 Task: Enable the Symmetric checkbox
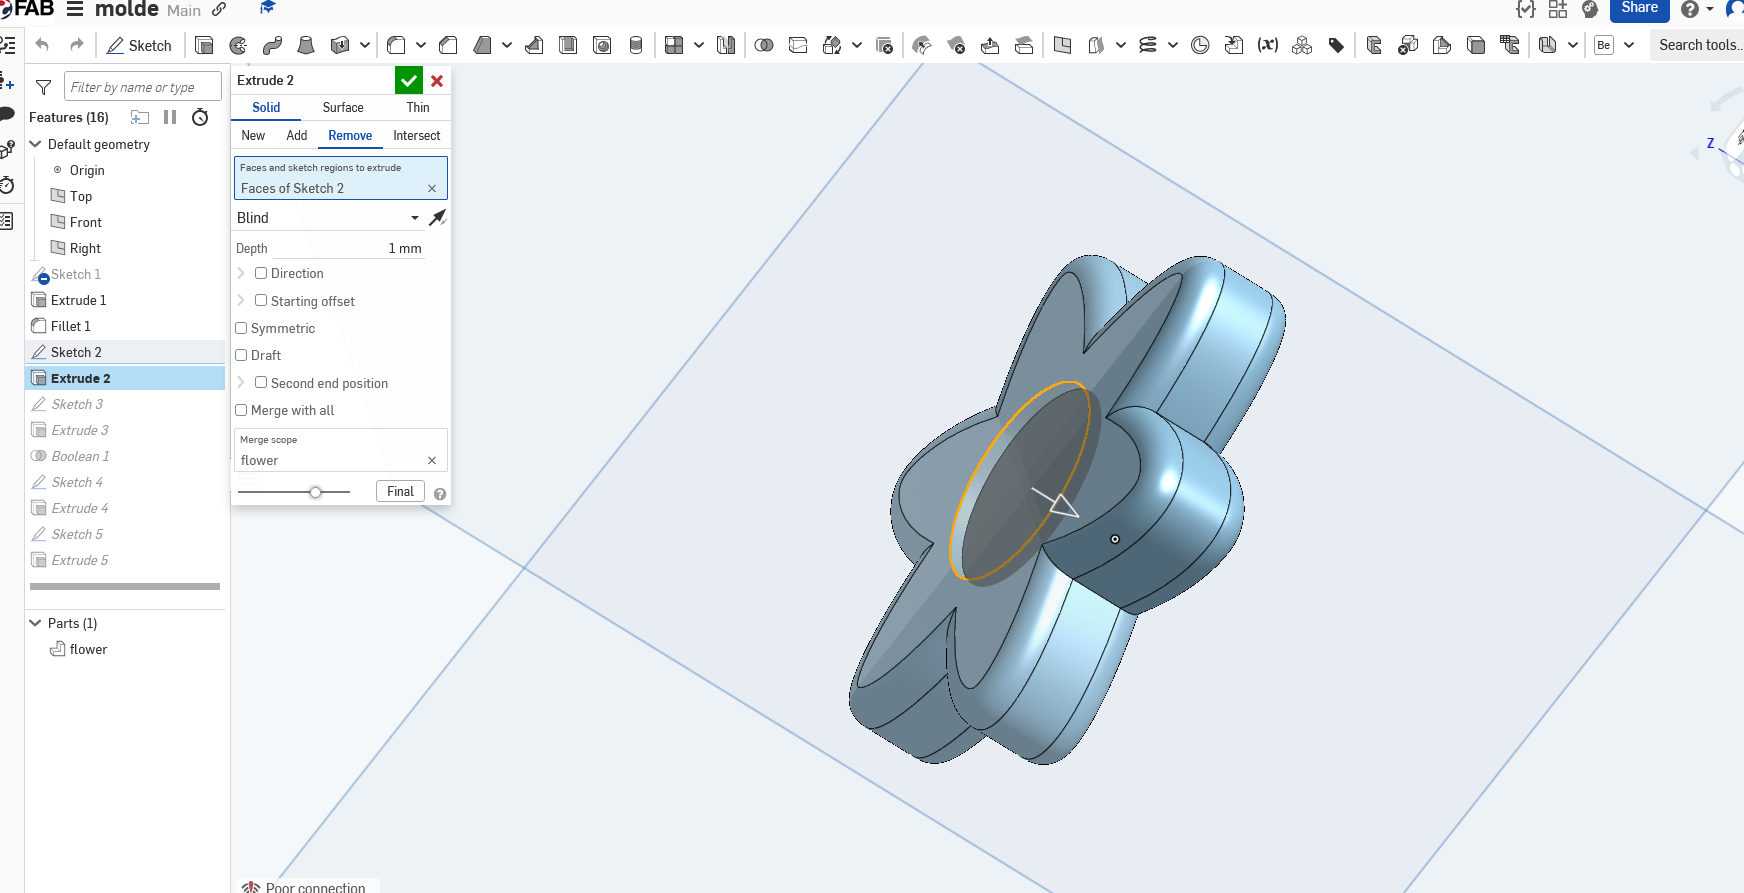tap(241, 328)
